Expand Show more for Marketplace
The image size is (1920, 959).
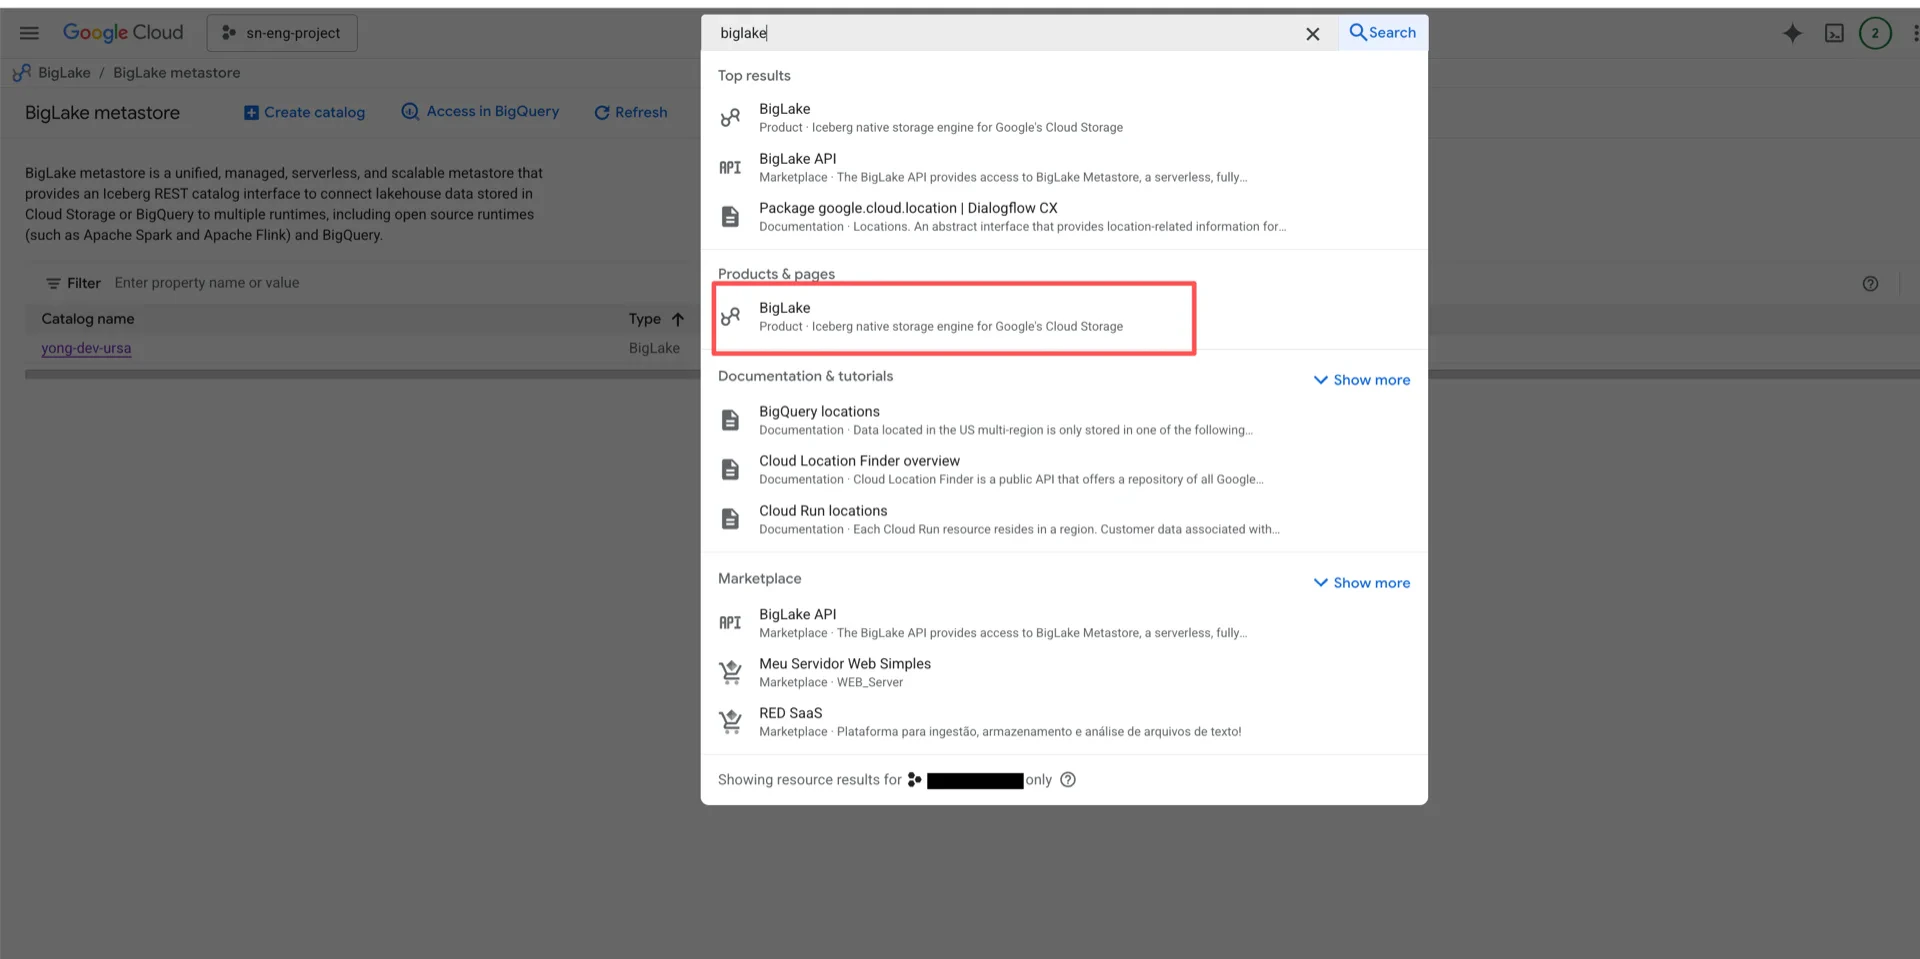click(x=1361, y=583)
